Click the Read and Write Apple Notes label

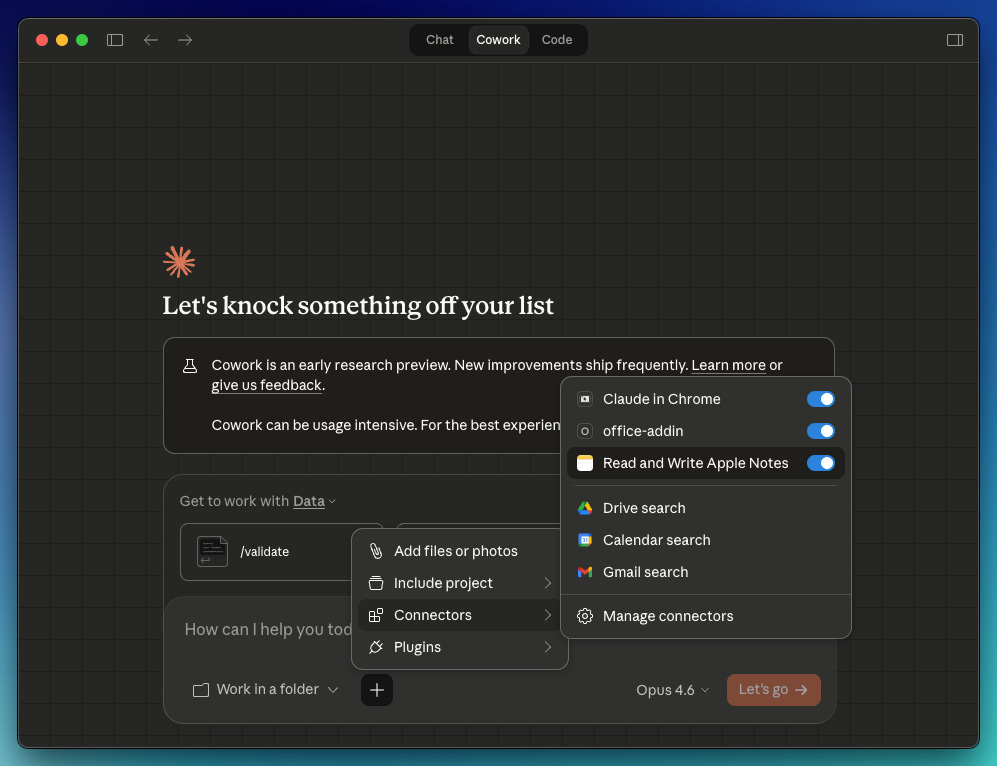pyautogui.click(x=695, y=463)
